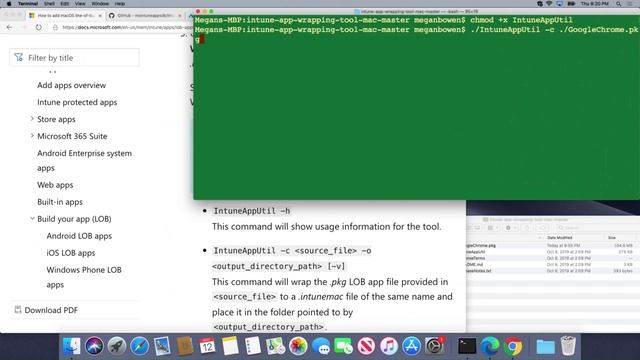The image size is (640, 360).
Task: Open the Shell menu
Action: (49, 4)
